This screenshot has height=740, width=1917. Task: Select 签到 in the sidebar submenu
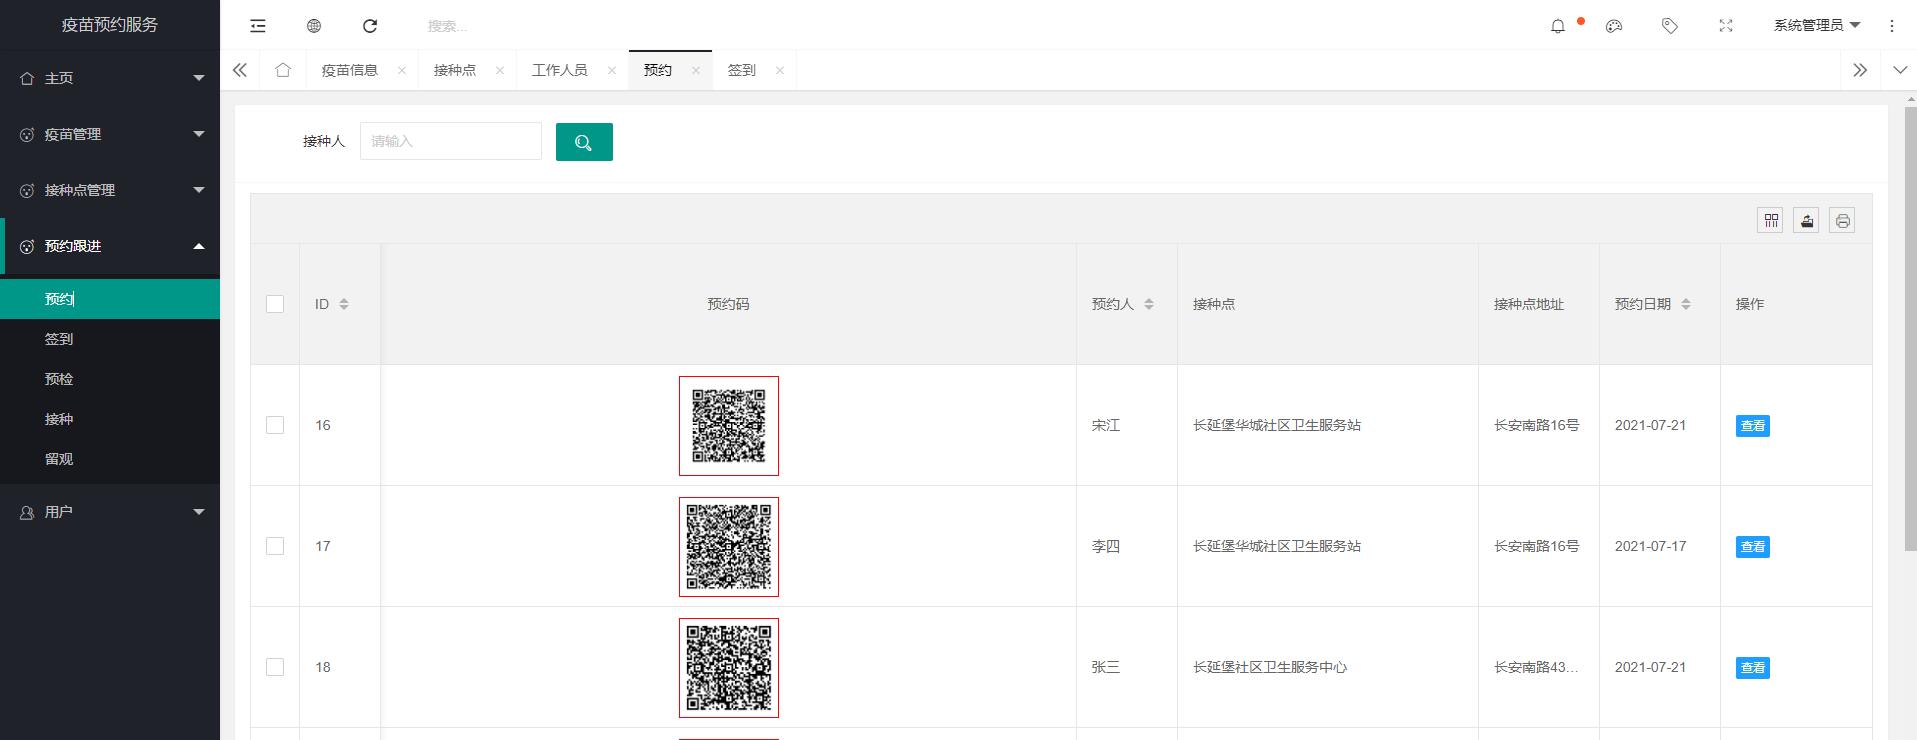(110, 339)
